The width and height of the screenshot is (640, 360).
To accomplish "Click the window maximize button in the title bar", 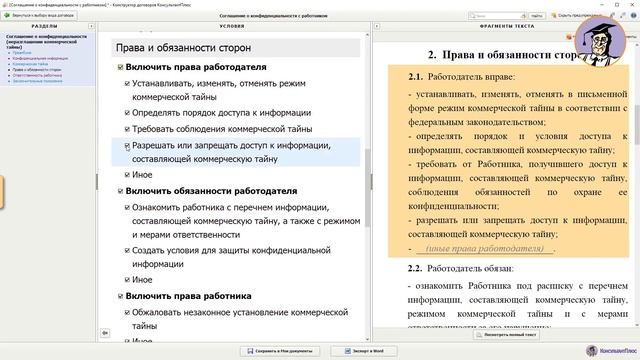I will 617,4.
